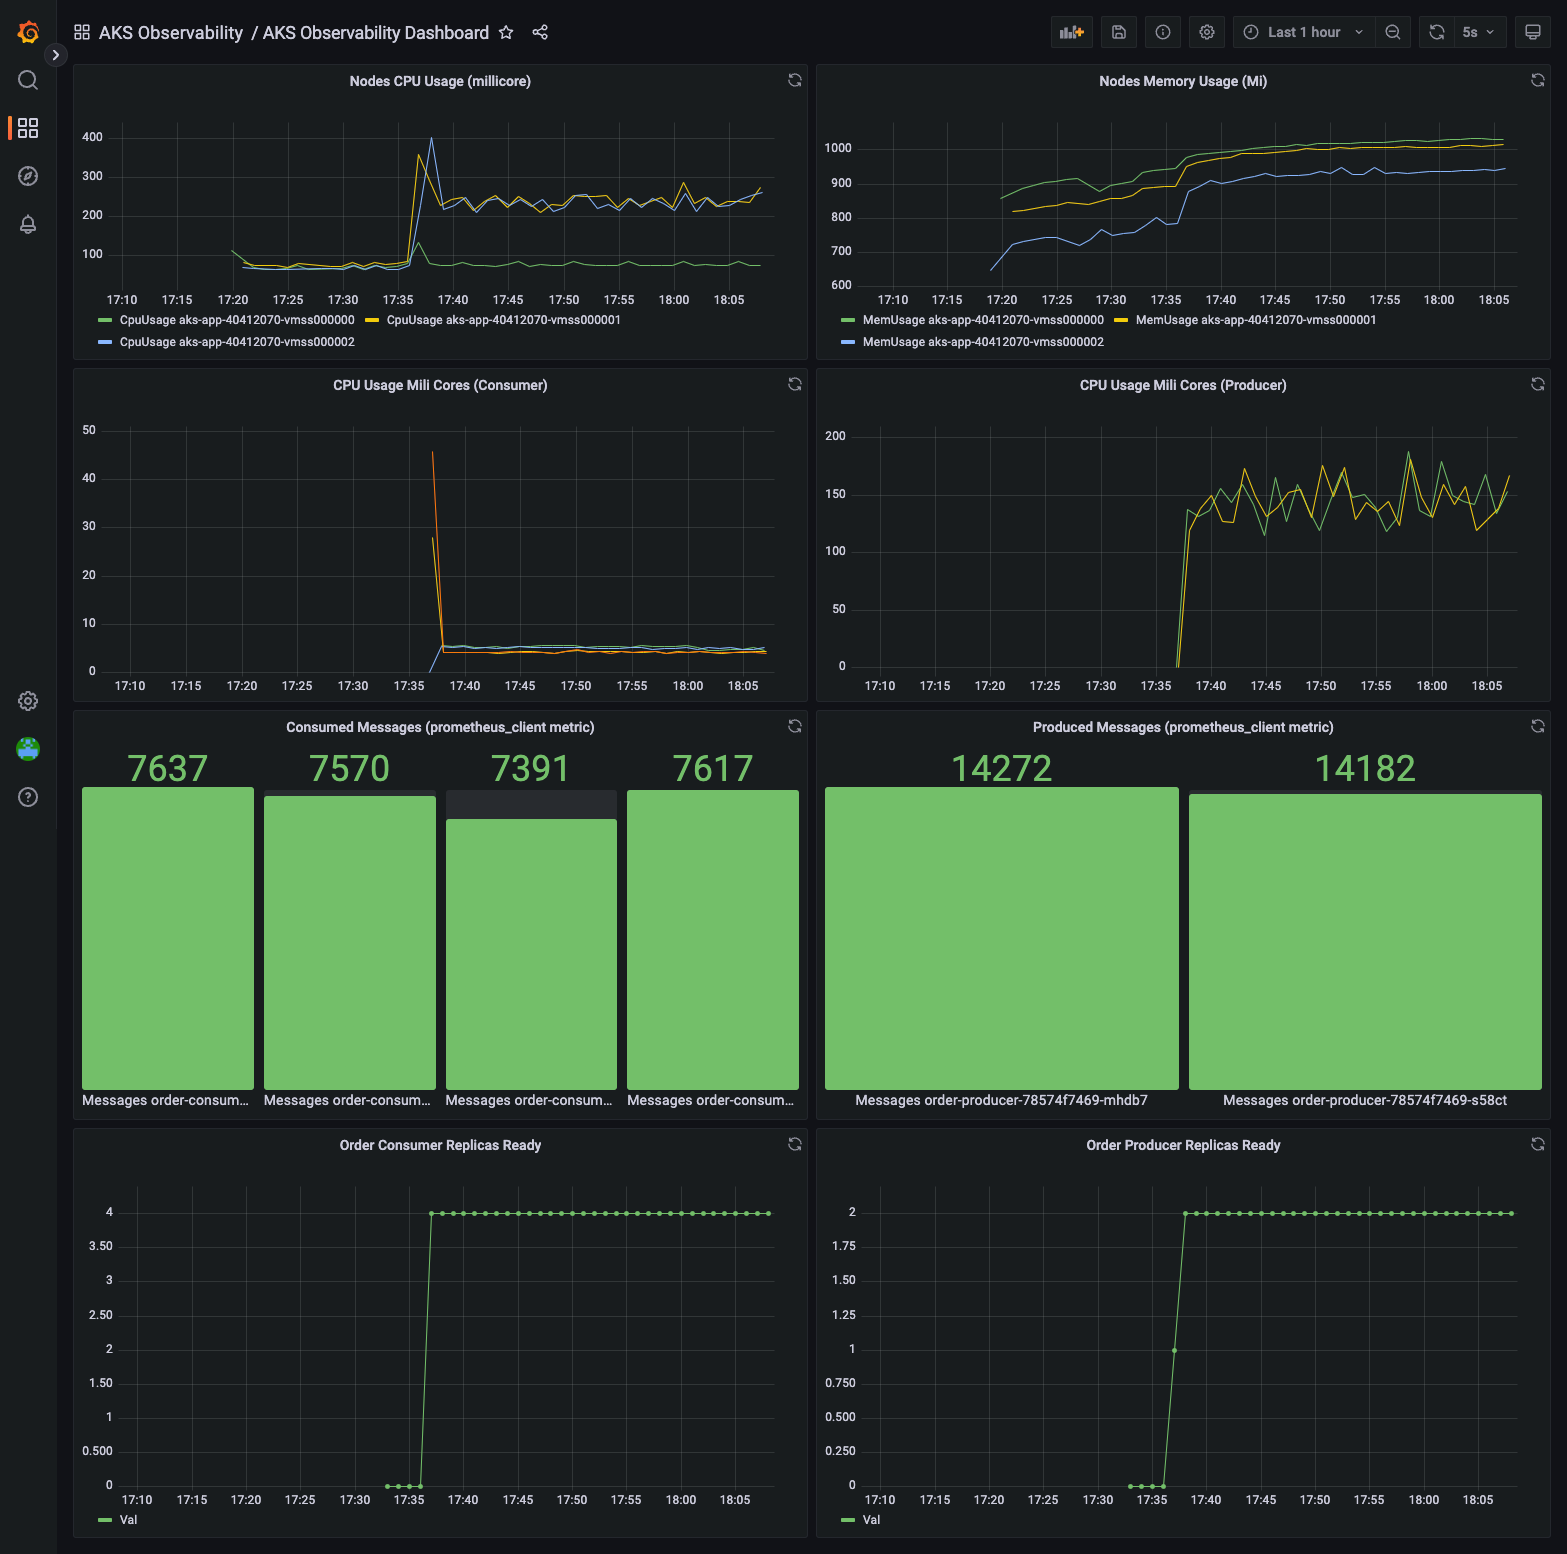The width and height of the screenshot is (1567, 1554).
Task: Toggle Val legend in Producer Replicas panel
Action: [x=871, y=1520]
